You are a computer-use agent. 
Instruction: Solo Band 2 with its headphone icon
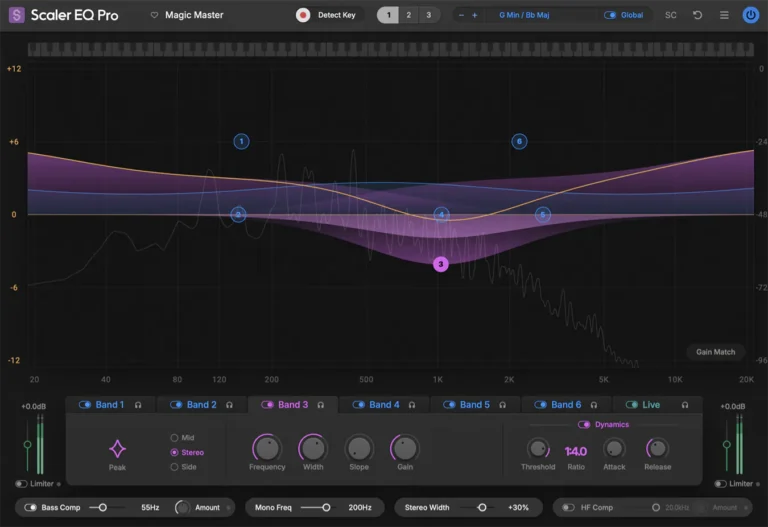pos(229,405)
